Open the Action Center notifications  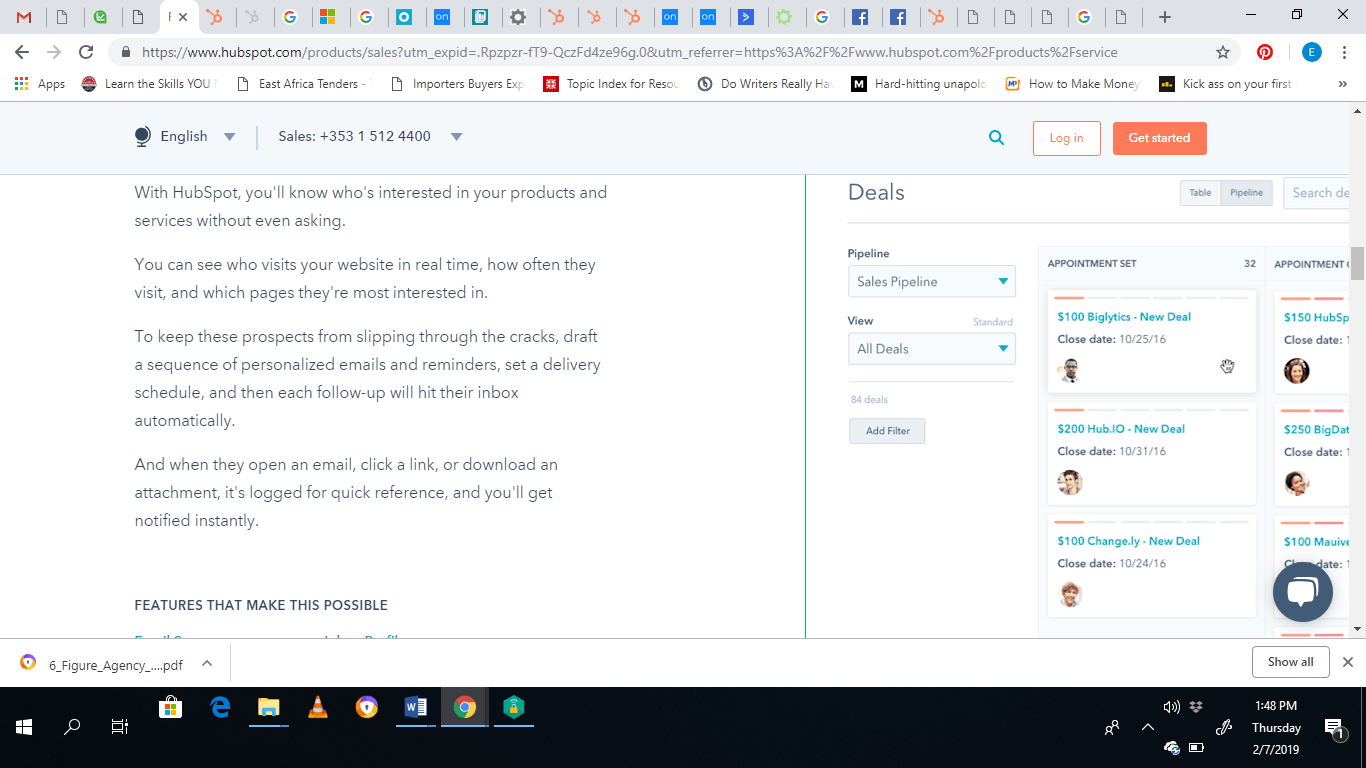pyautogui.click(x=1333, y=728)
